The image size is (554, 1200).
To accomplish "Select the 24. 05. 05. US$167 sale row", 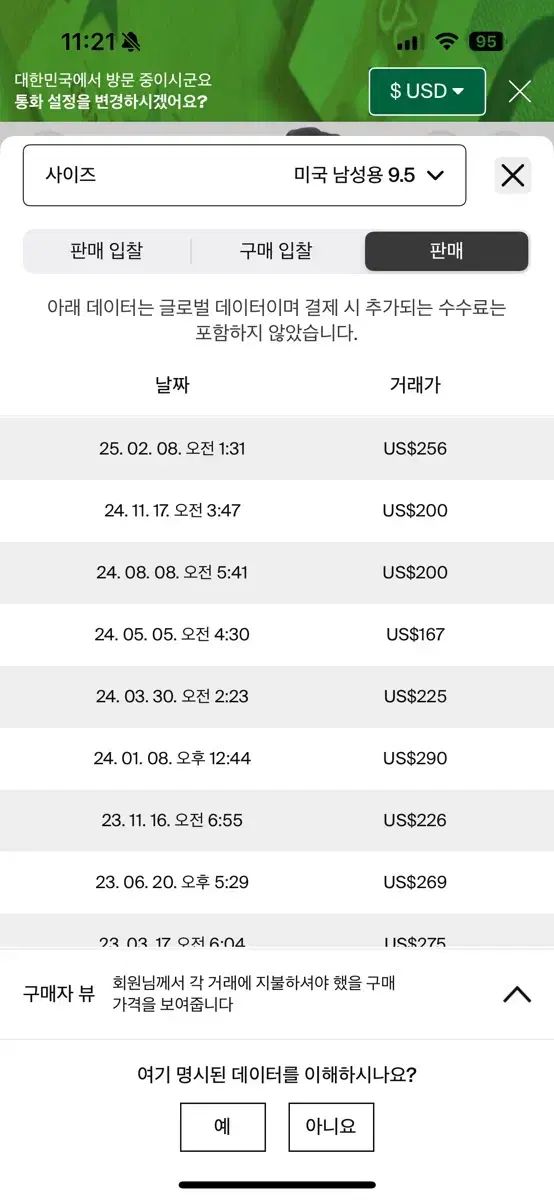I will (x=277, y=635).
